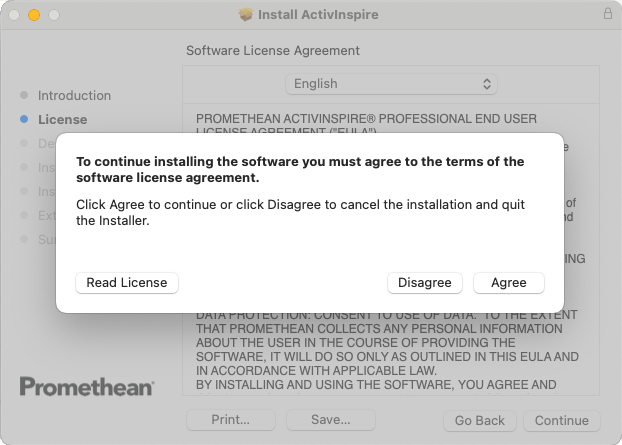Viewport: 622px width, 445px height.
Task: Click the Continue button
Action: (x=561, y=420)
